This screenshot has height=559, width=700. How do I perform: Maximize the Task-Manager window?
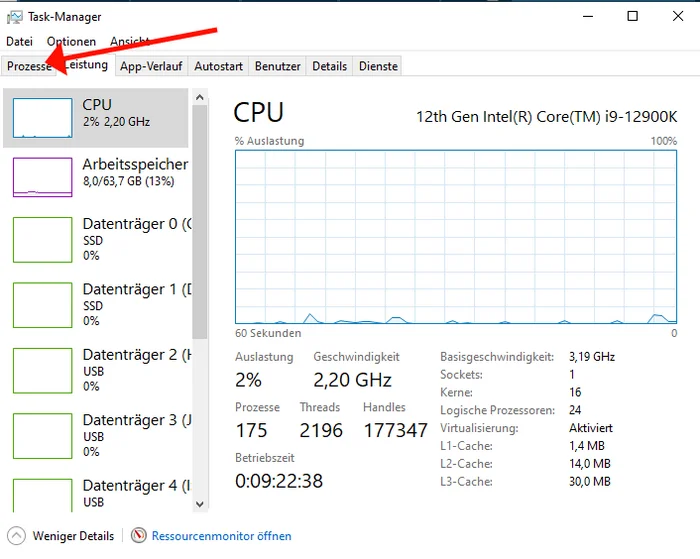pos(632,17)
